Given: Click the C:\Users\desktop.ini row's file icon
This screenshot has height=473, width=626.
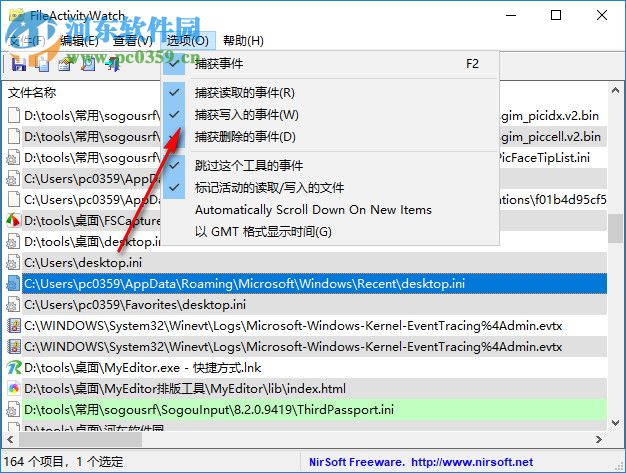Looking at the screenshot, I should (x=13, y=263).
